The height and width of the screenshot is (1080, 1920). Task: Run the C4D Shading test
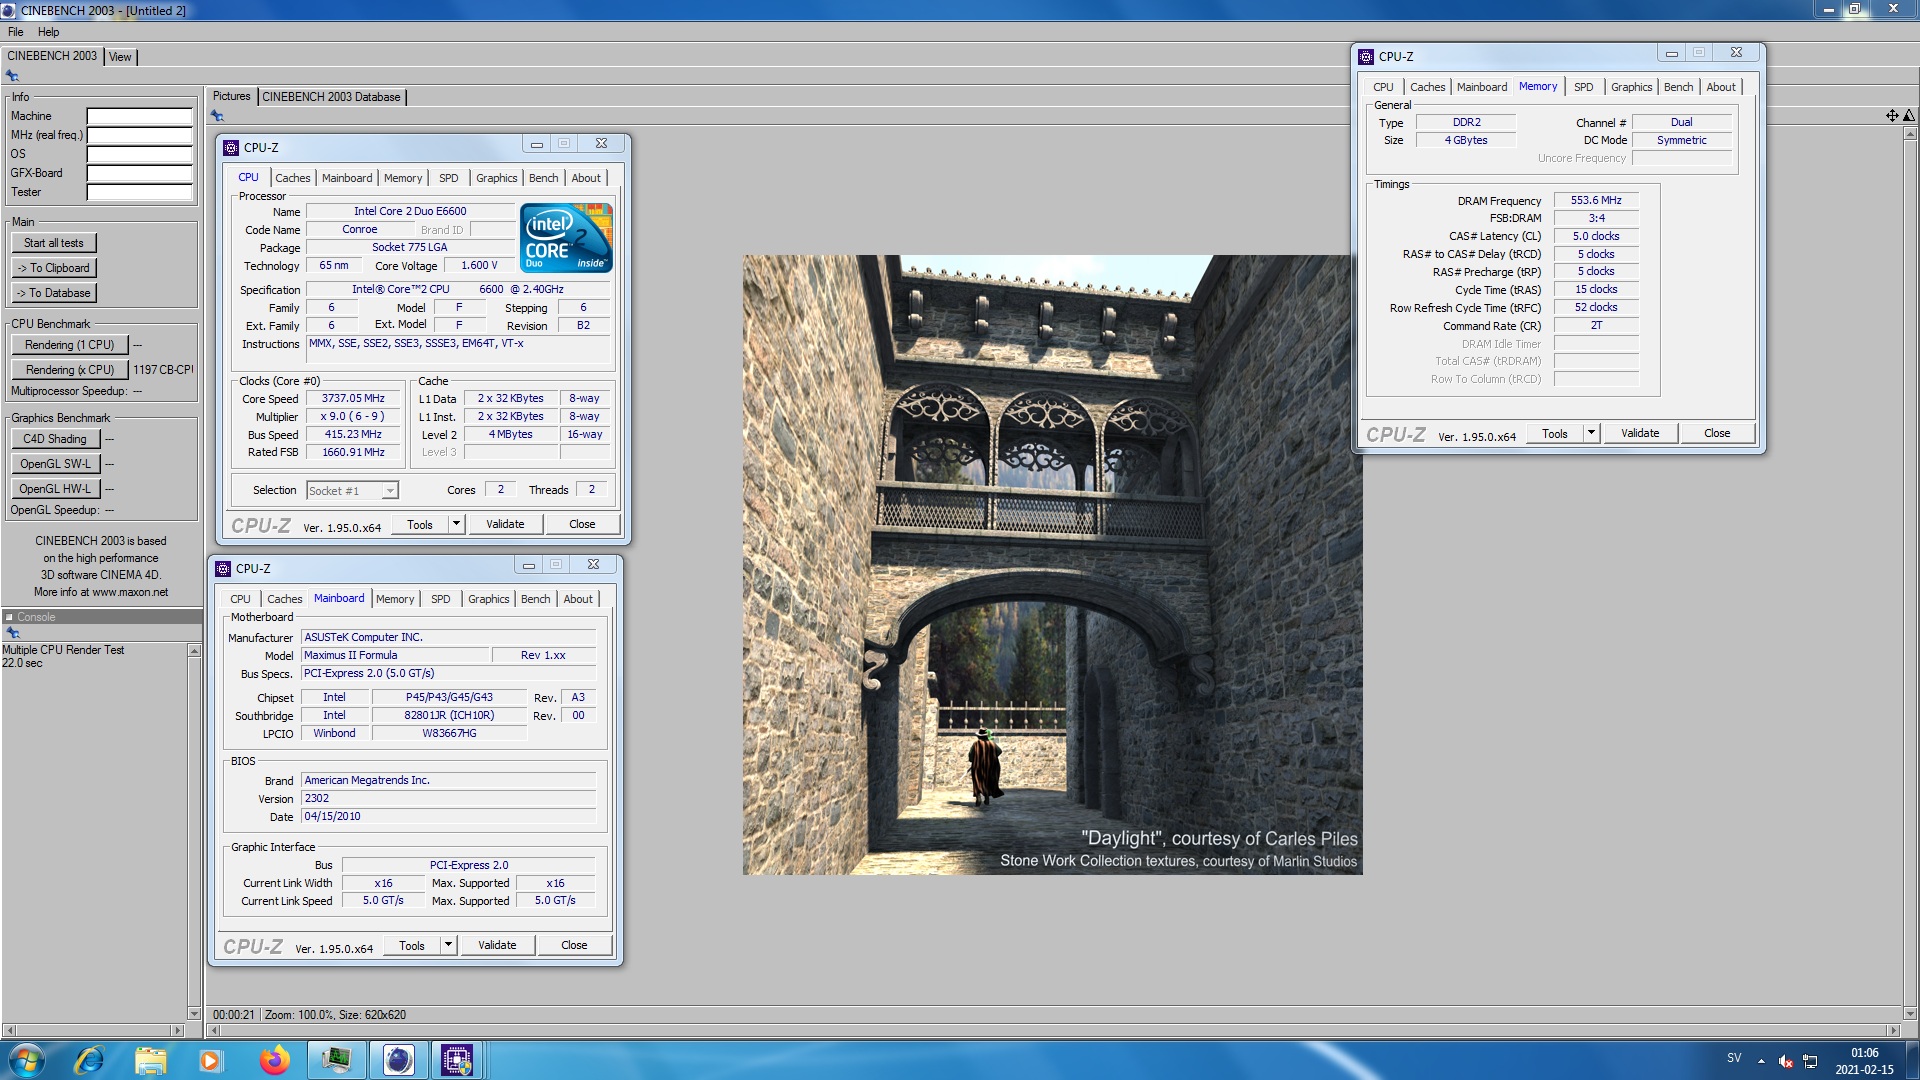click(x=55, y=439)
